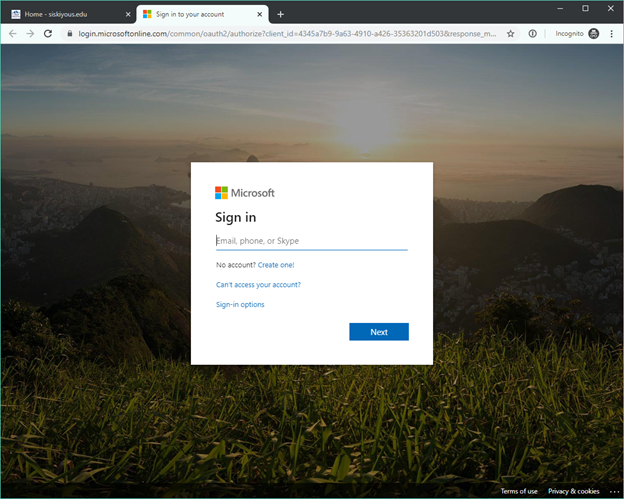Click the Next button
This screenshot has width=624, height=499.
coord(379,332)
